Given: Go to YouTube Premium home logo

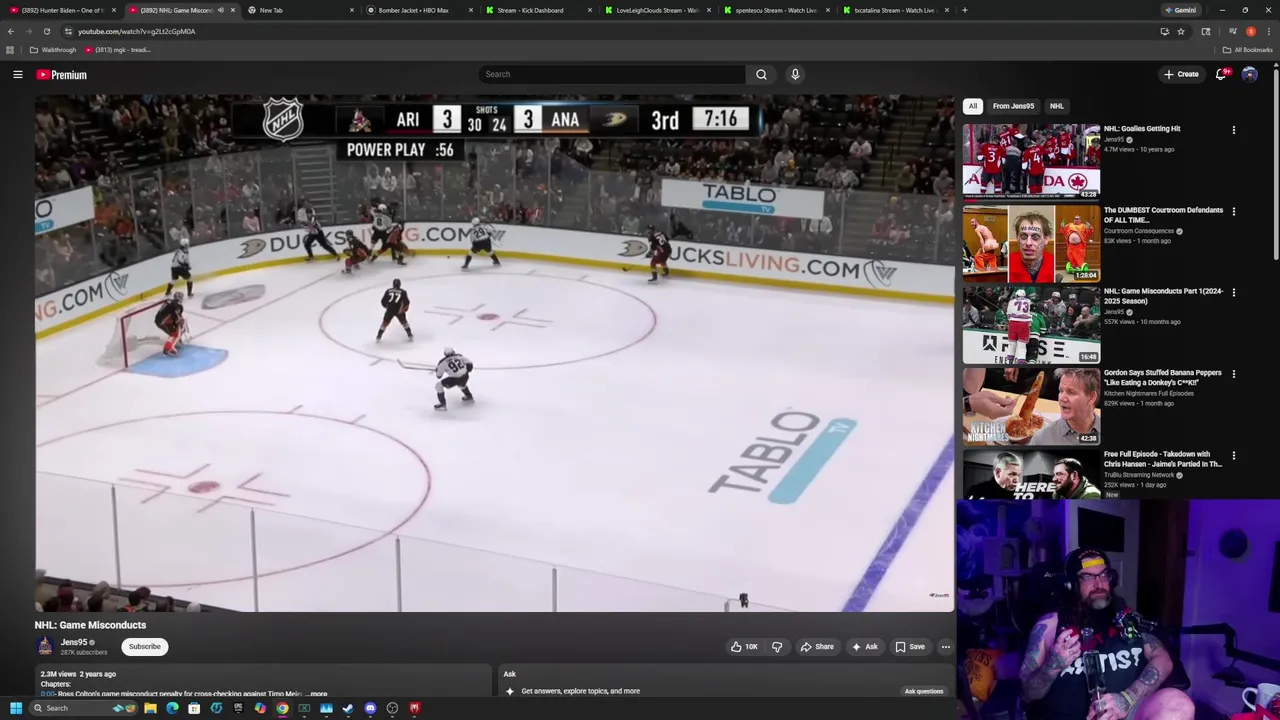Looking at the screenshot, I should (x=62, y=74).
